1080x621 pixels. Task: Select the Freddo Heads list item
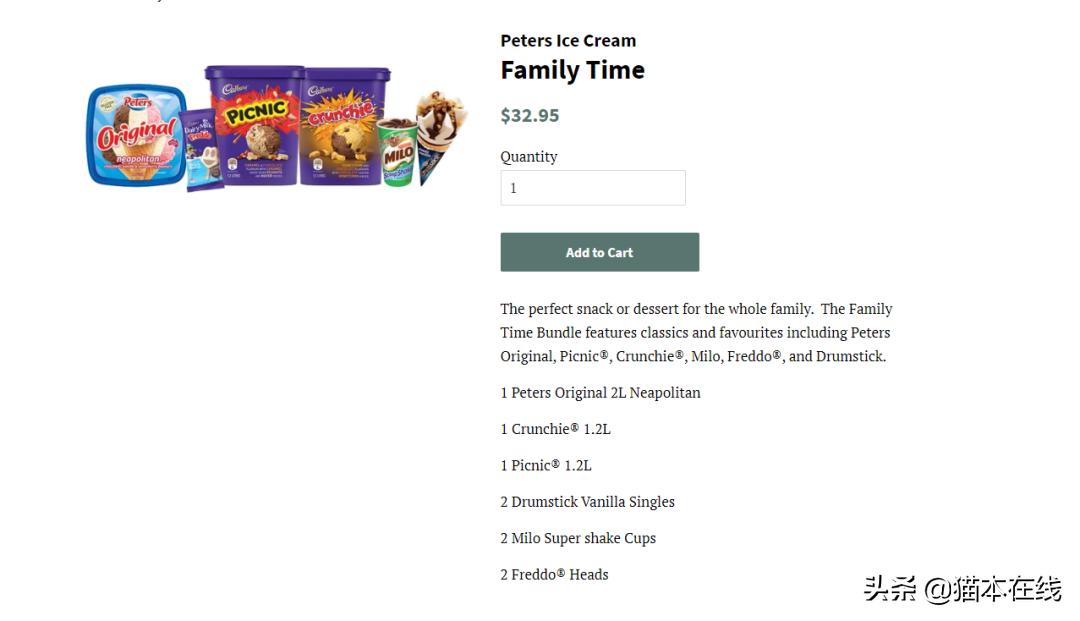554,574
